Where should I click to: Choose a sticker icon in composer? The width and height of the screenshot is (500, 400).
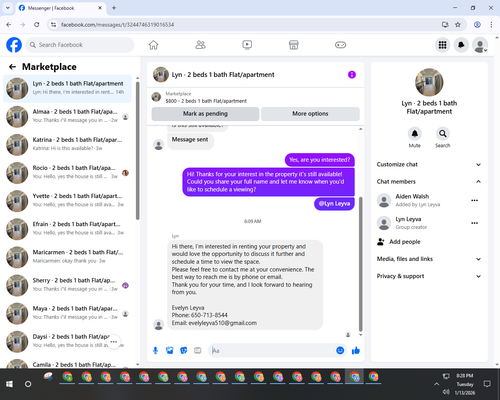[x=184, y=350]
